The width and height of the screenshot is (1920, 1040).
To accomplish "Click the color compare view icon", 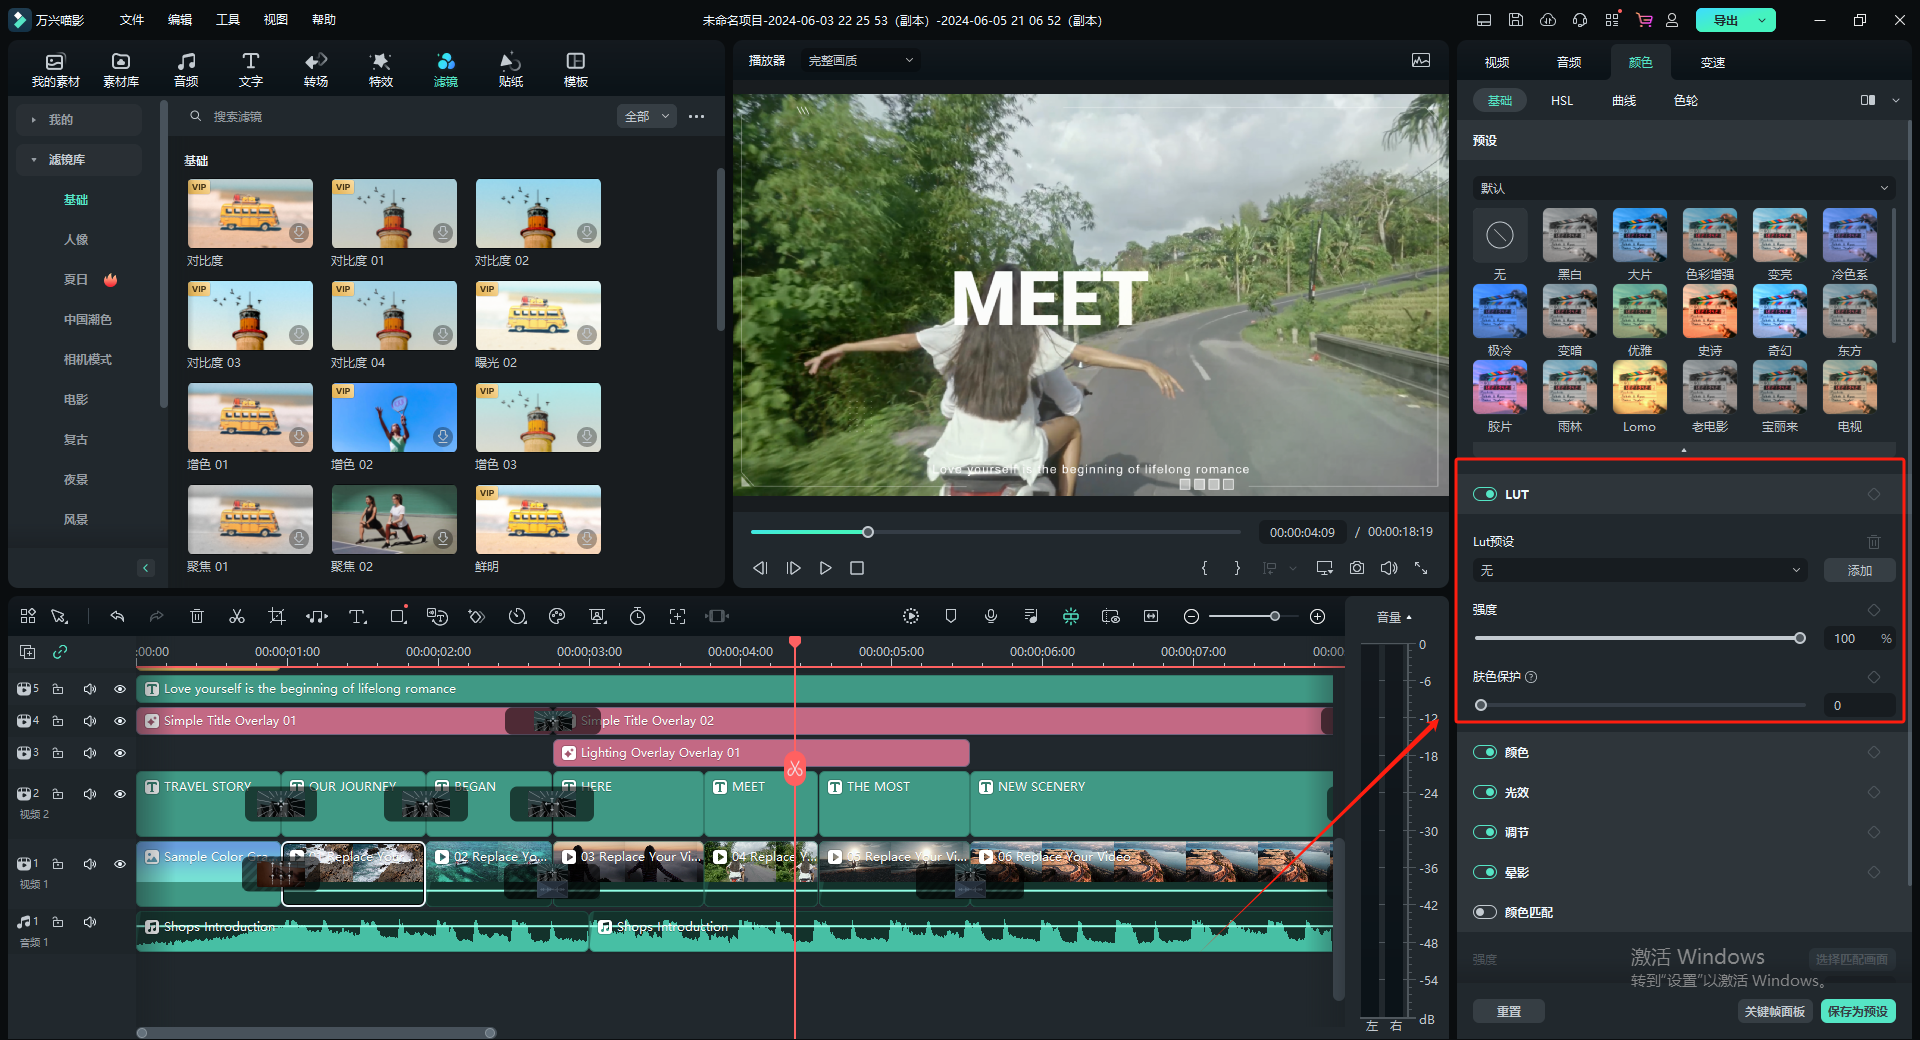I will (1868, 100).
